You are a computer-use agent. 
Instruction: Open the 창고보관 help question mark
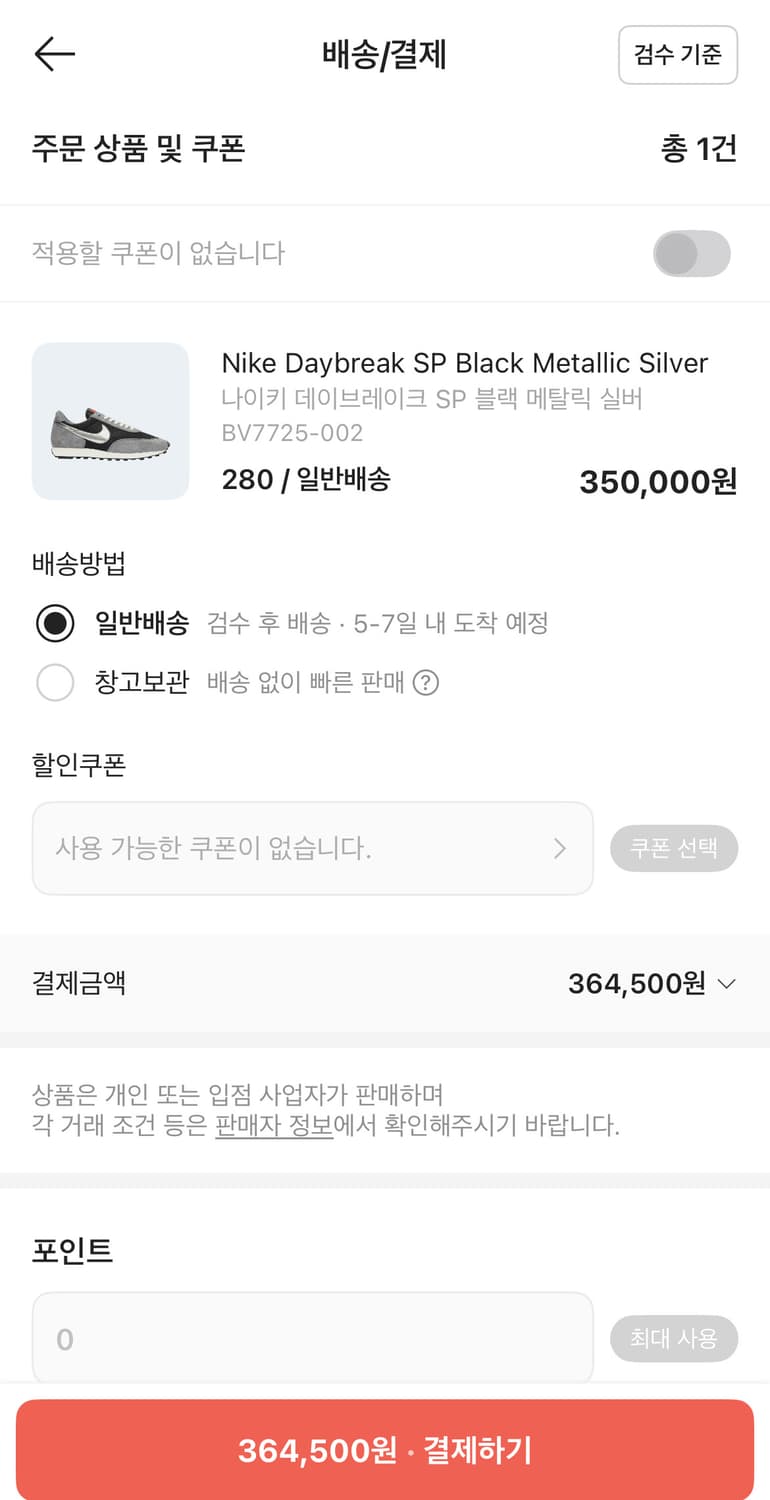tap(426, 683)
